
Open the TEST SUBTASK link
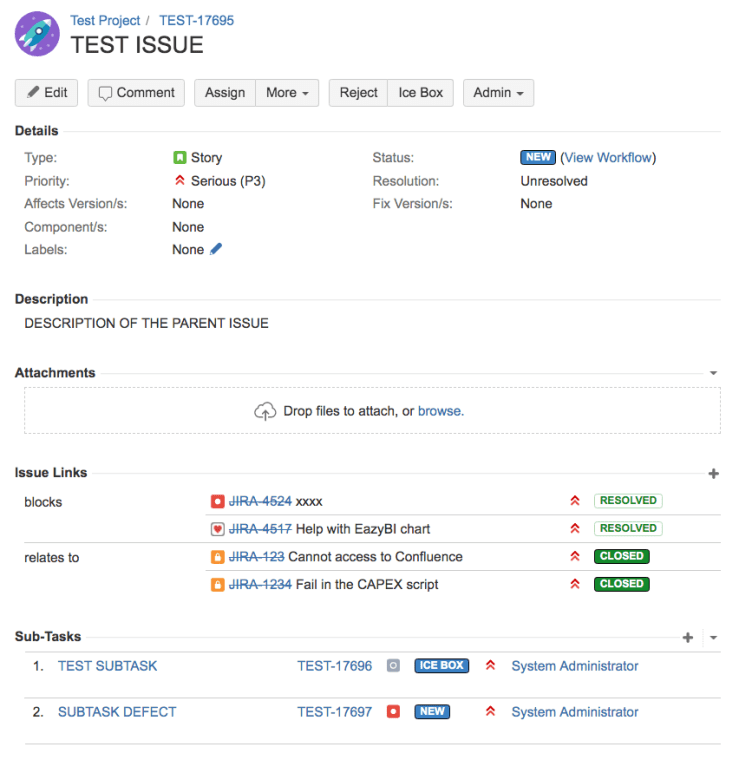click(107, 666)
